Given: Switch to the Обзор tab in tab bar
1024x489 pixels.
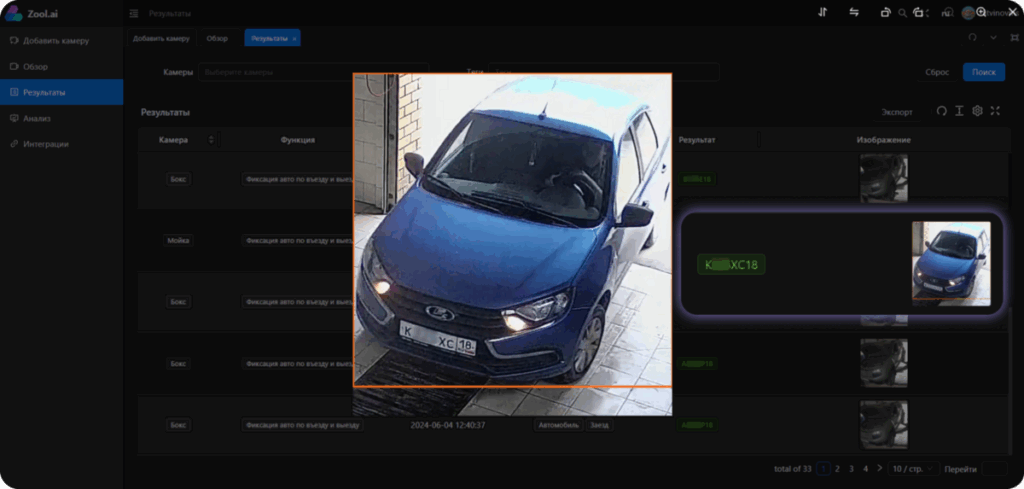Looking at the screenshot, I should click(x=217, y=38).
